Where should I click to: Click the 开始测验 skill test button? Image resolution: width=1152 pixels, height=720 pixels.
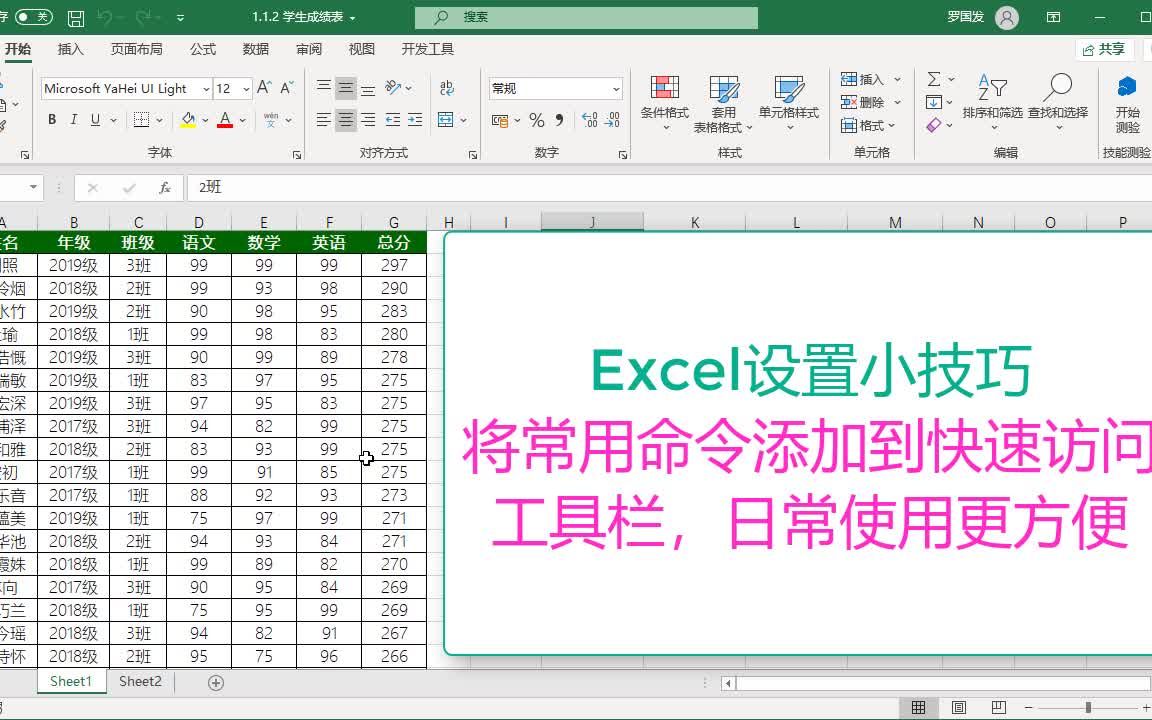(x=1127, y=100)
